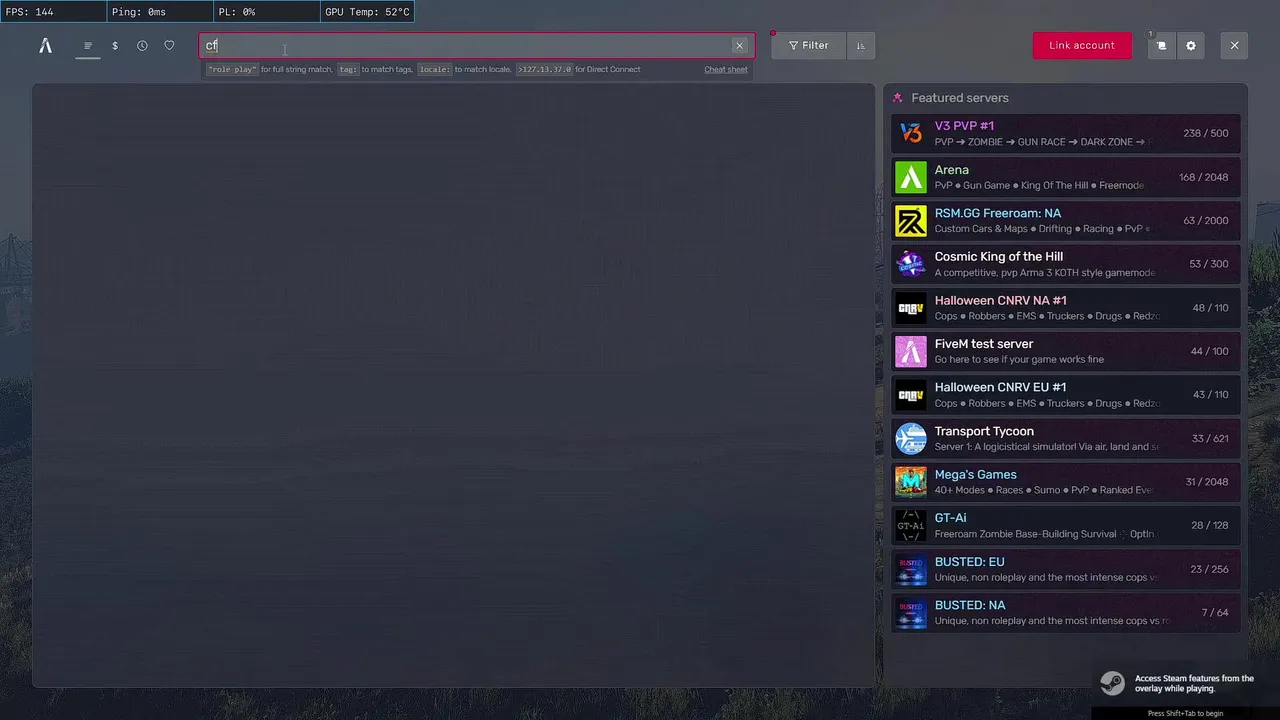Click the 33 / 621 player count

point(1210,438)
